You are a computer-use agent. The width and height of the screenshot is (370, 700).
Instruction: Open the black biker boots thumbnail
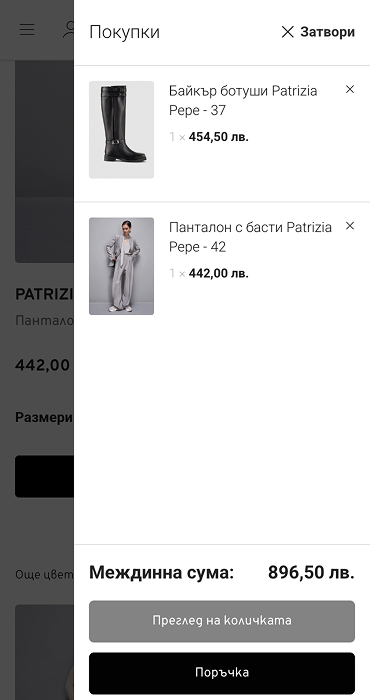pos(121,129)
